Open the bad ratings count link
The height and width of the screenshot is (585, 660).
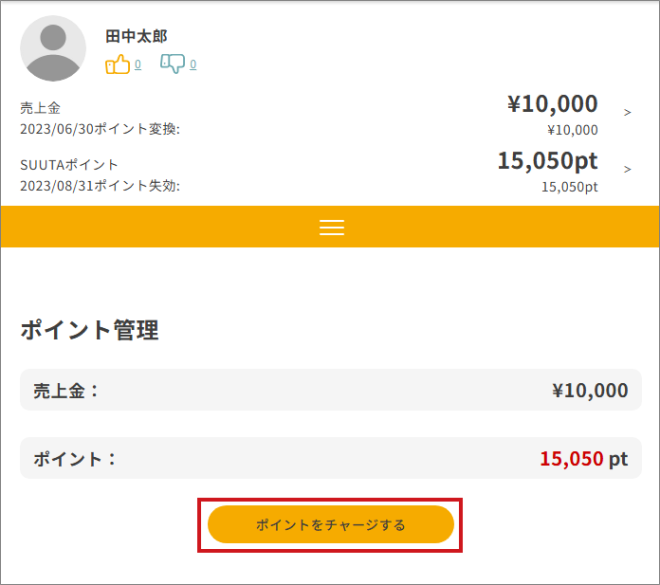[193, 64]
